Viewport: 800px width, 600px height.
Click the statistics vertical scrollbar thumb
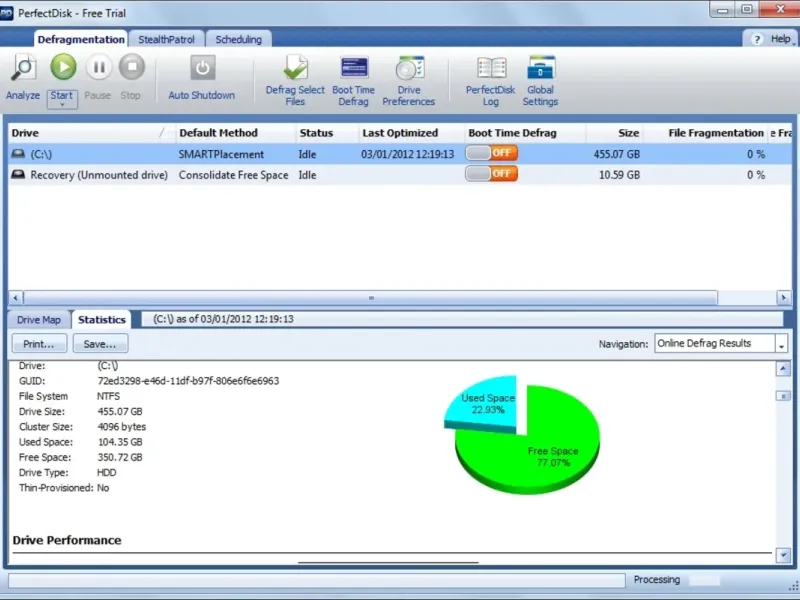pos(783,396)
